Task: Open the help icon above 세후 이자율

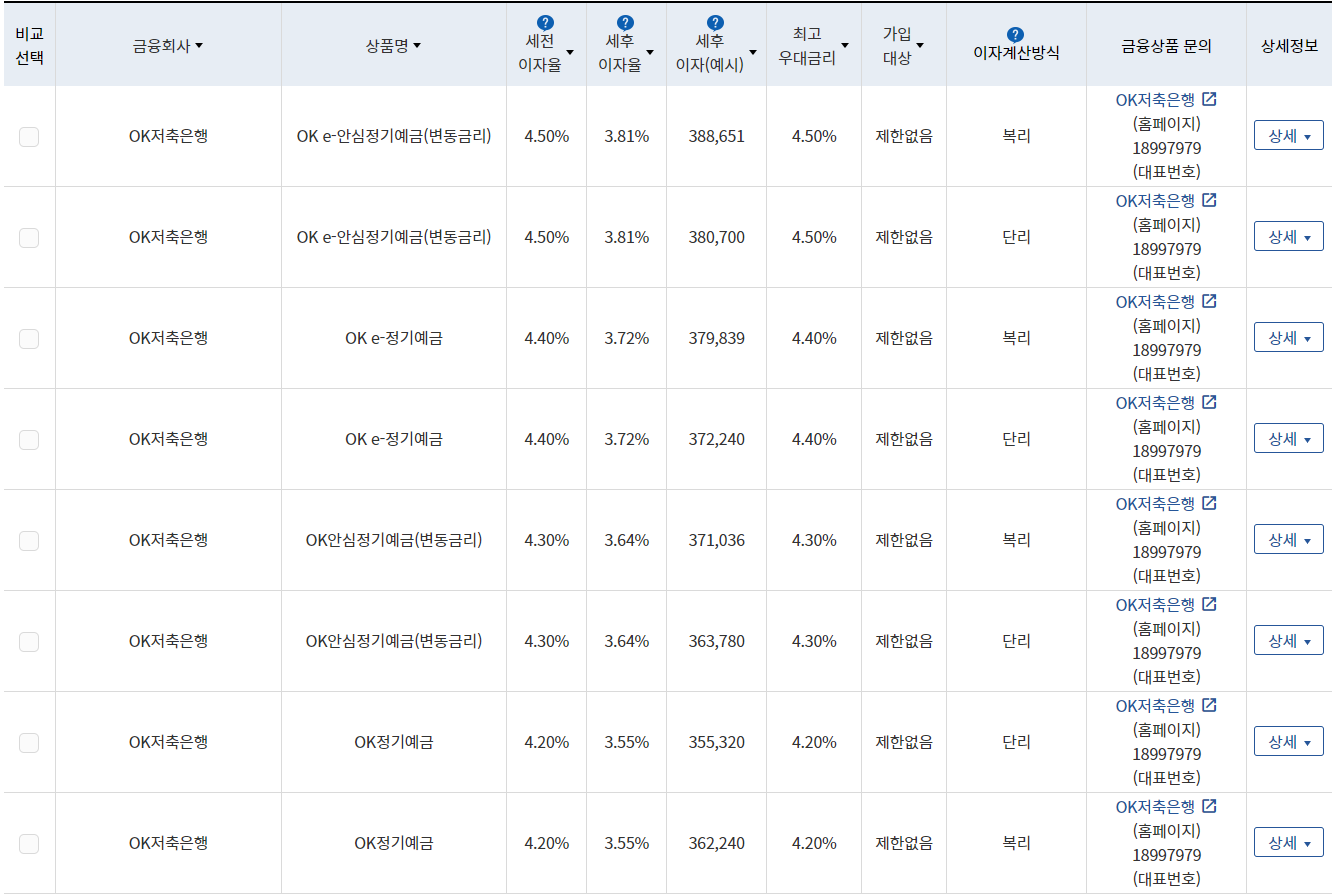Action: (625, 22)
